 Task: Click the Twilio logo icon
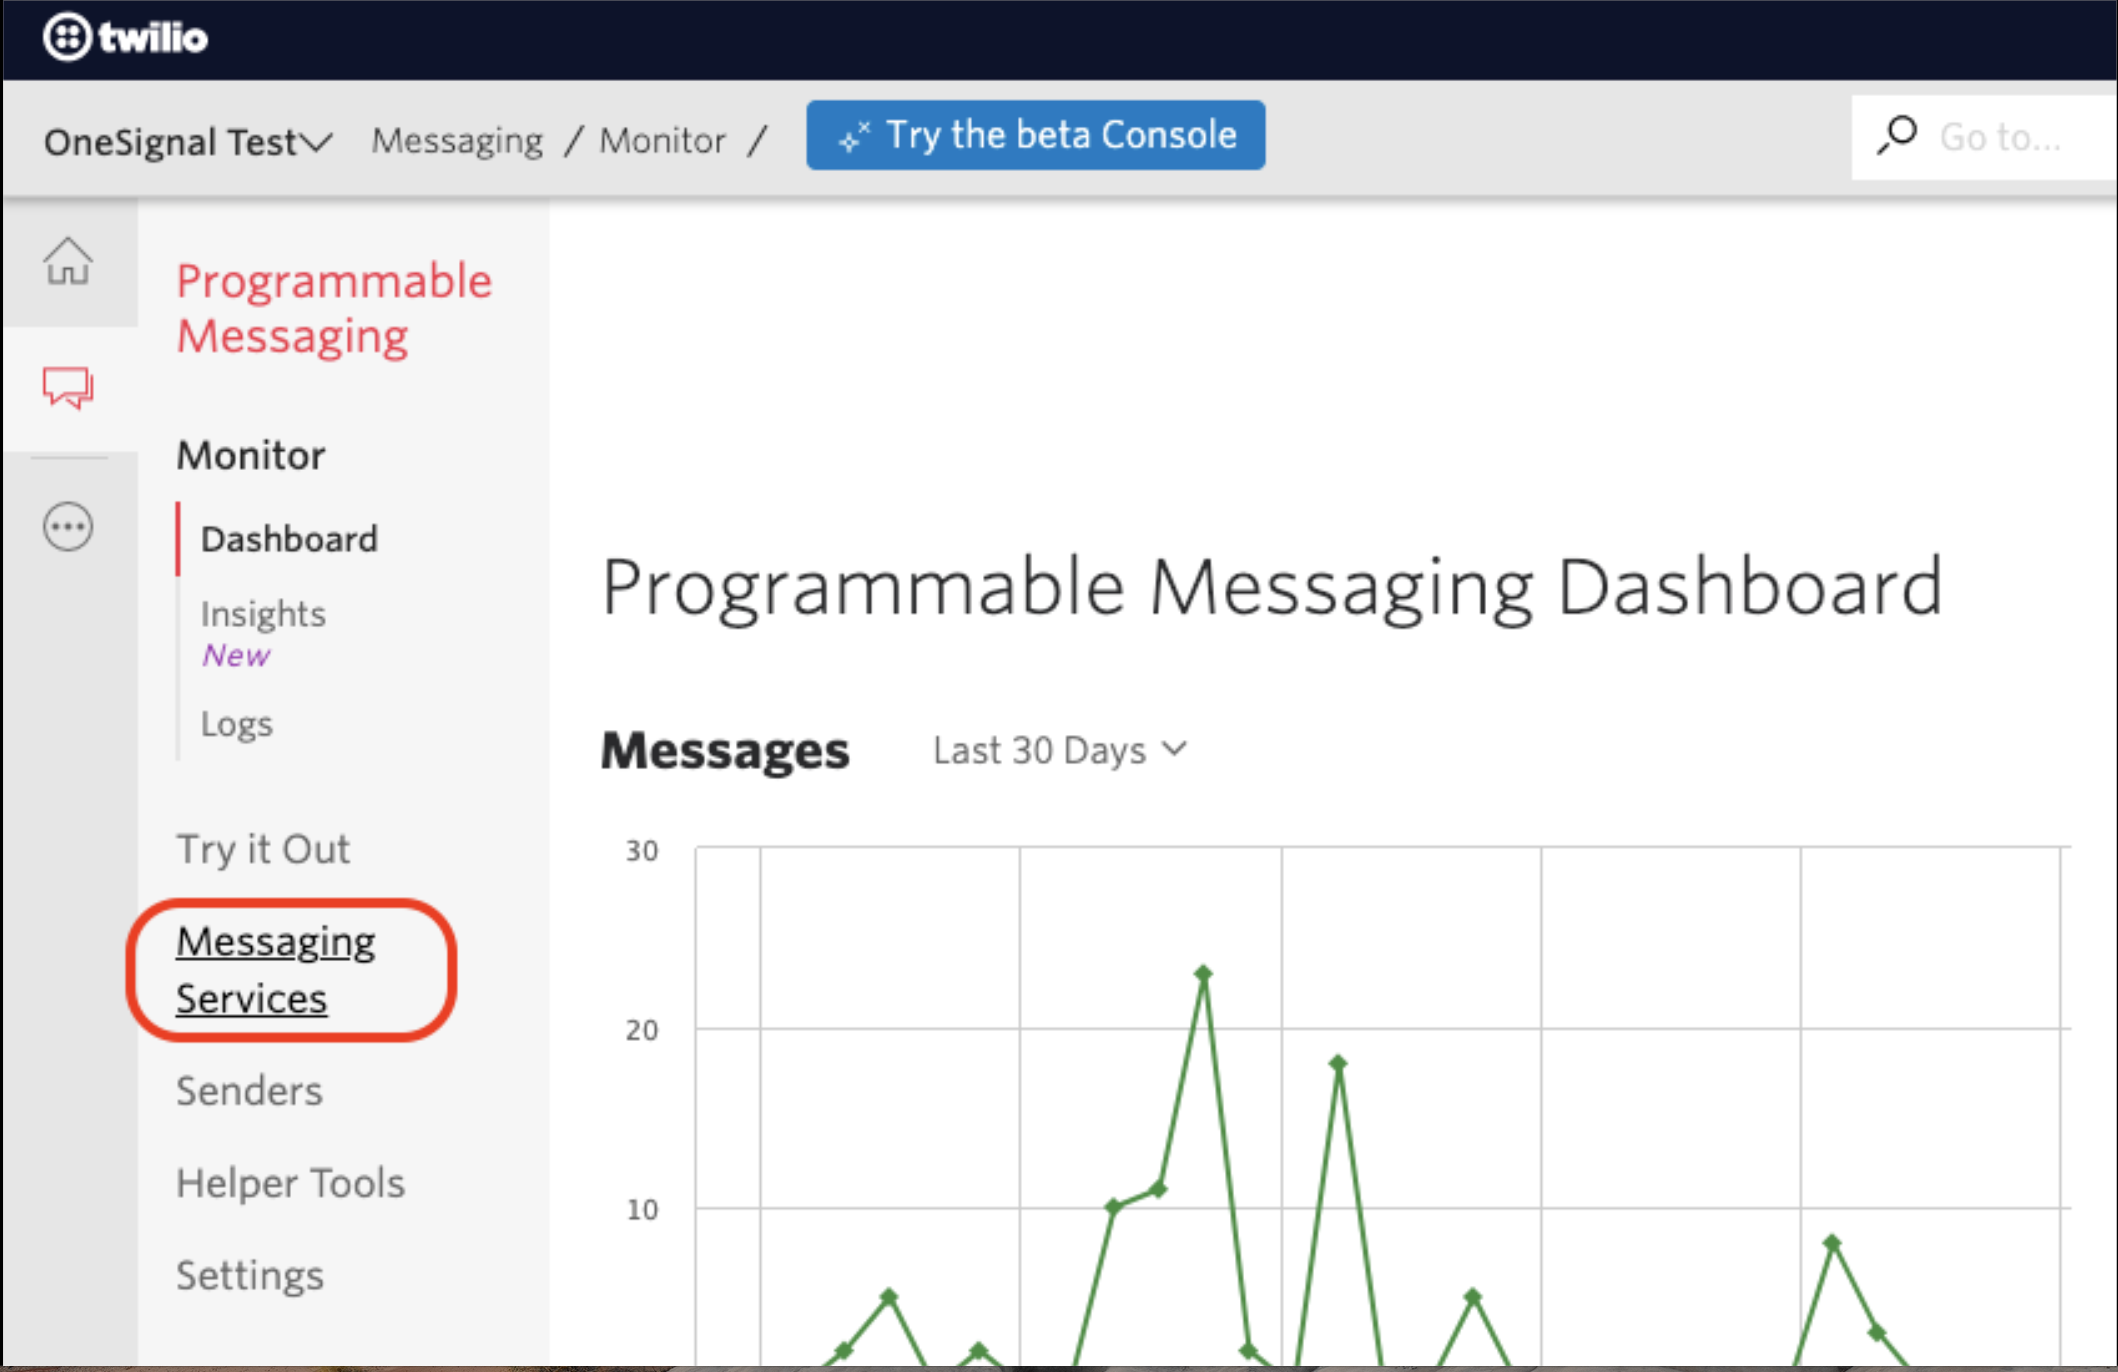pos(67,38)
